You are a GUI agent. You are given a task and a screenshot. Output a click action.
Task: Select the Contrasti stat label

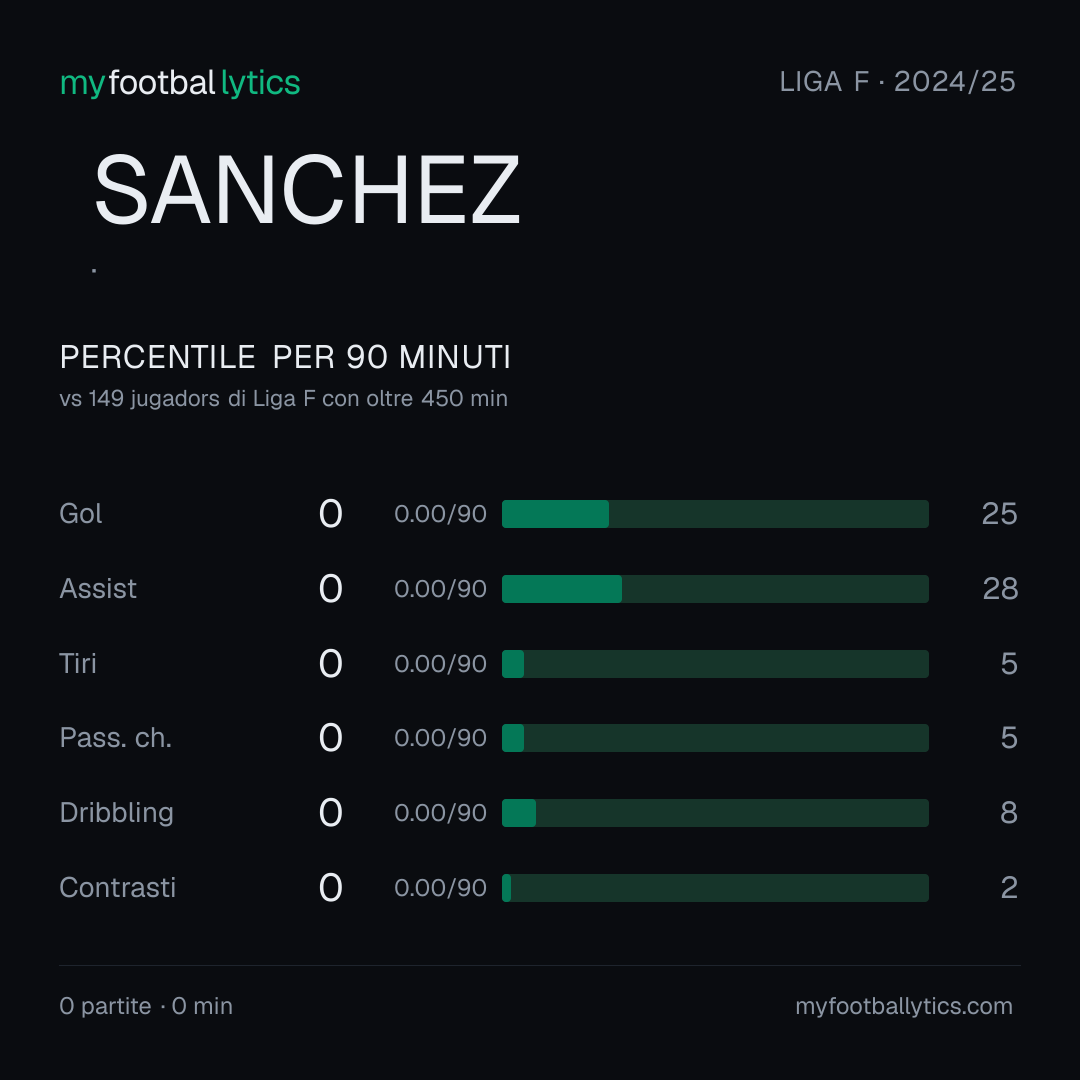[118, 888]
